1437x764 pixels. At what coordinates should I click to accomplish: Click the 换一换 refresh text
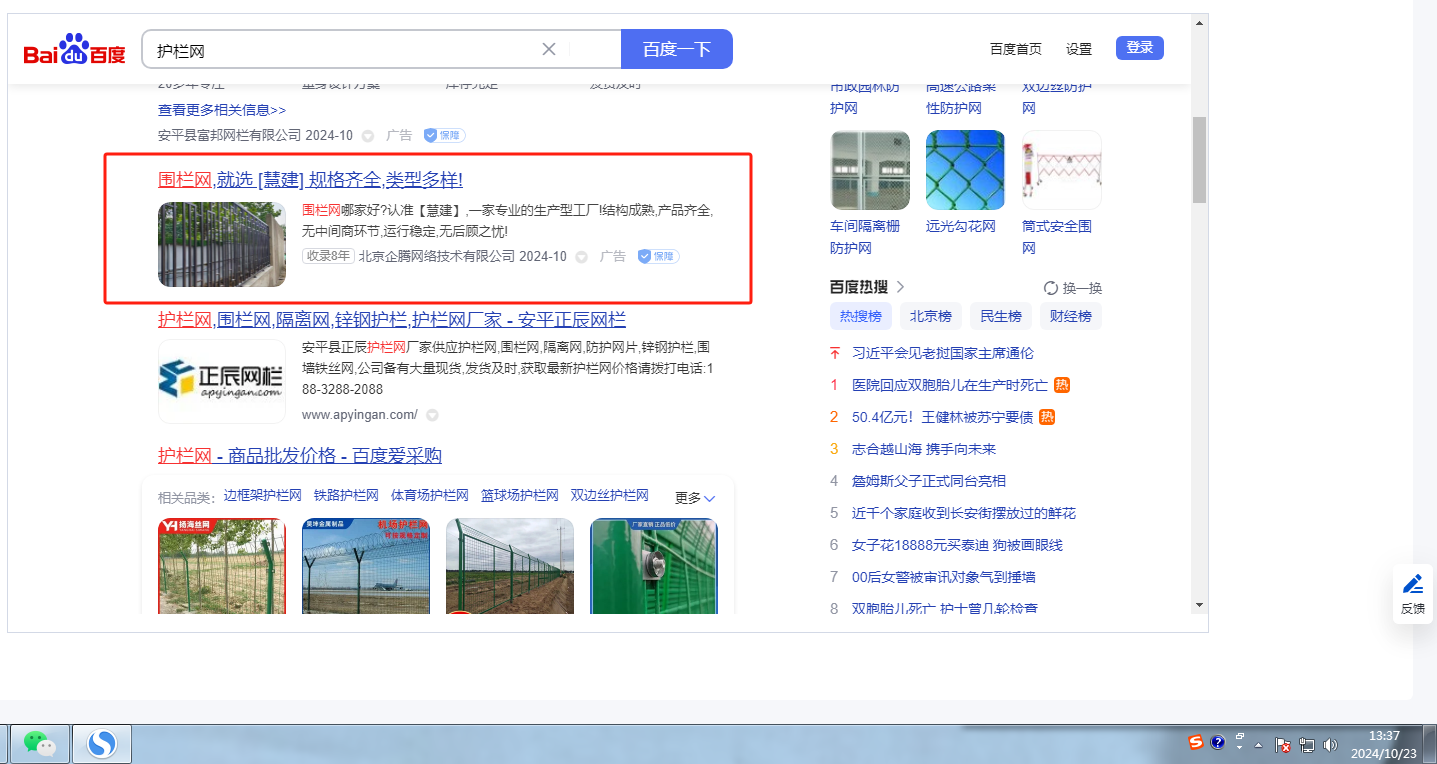pyautogui.click(x=1082, y=288)
